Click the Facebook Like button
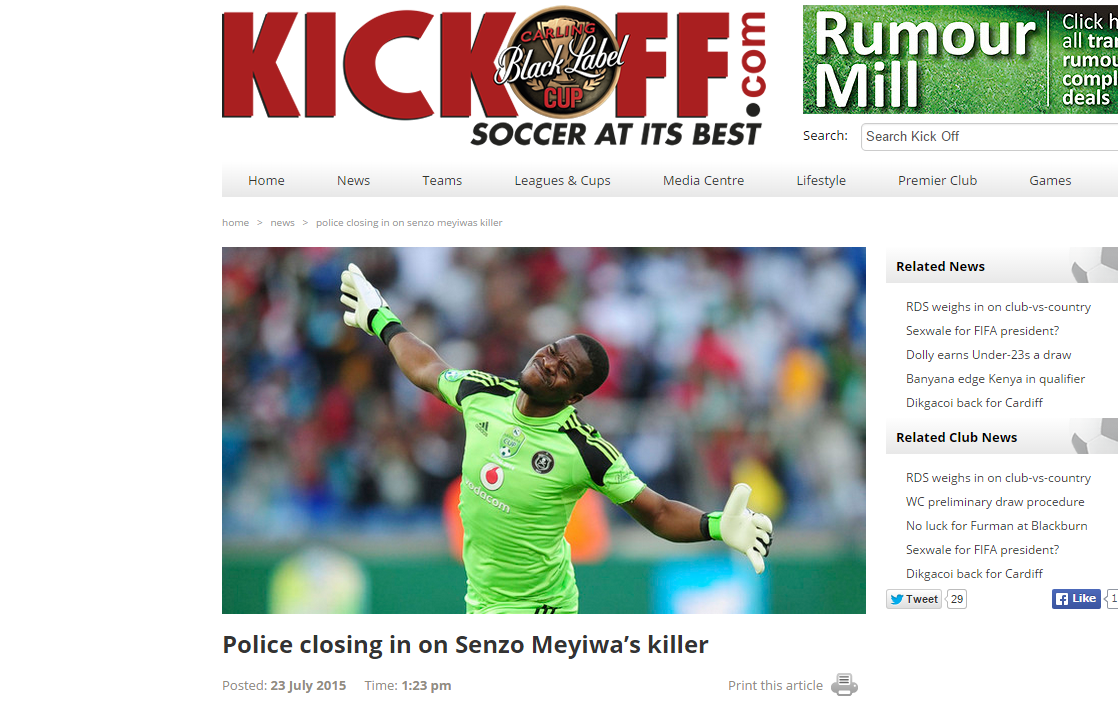Image resolution: width=1118 pixels, height=701 pixels. (x=1076, y=599)
